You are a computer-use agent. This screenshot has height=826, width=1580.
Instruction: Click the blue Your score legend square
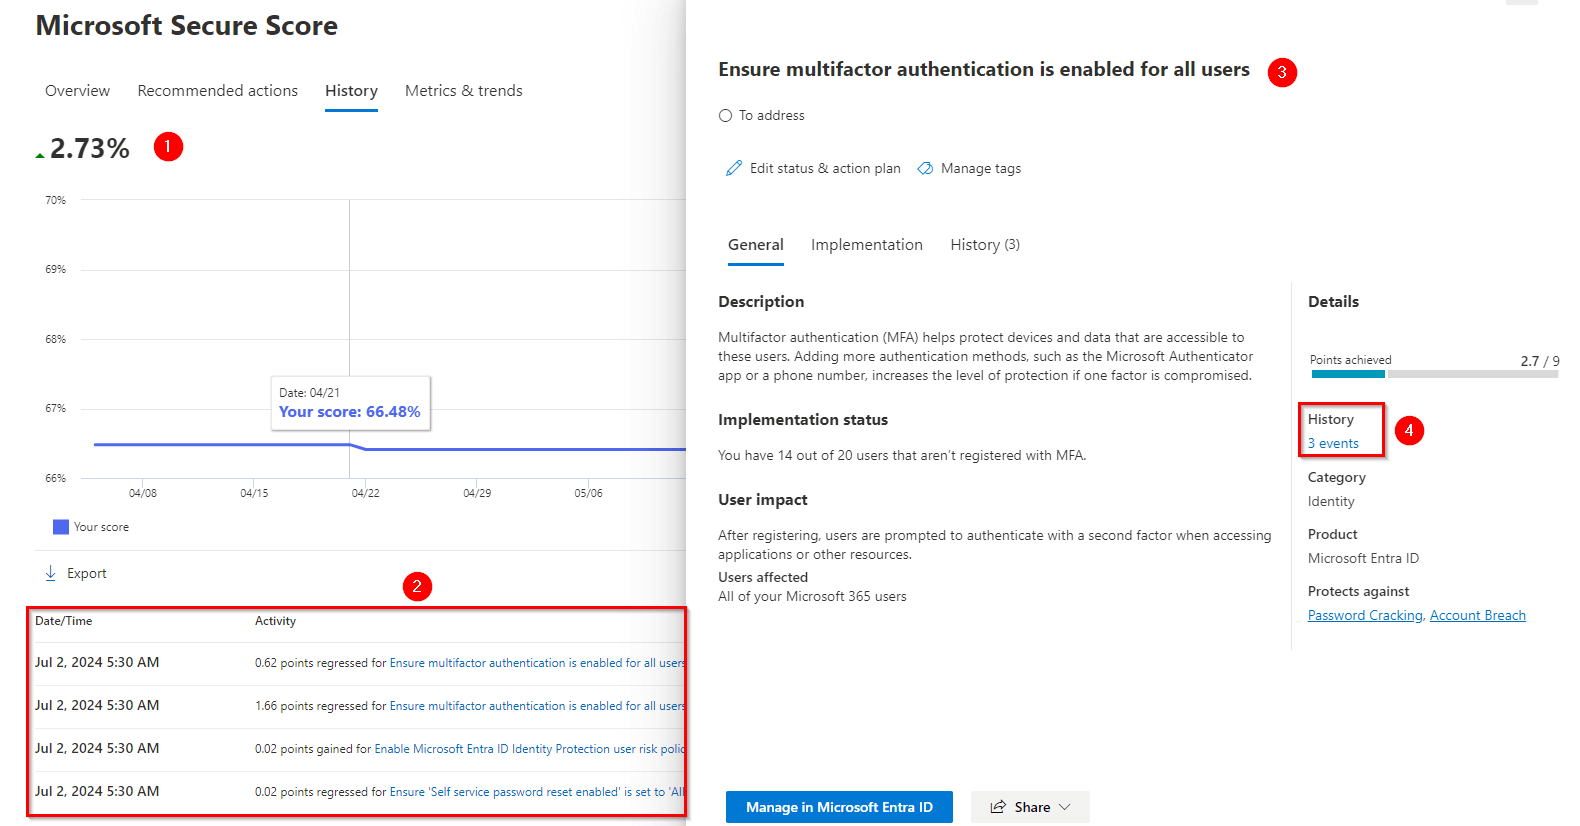point(61,527)
